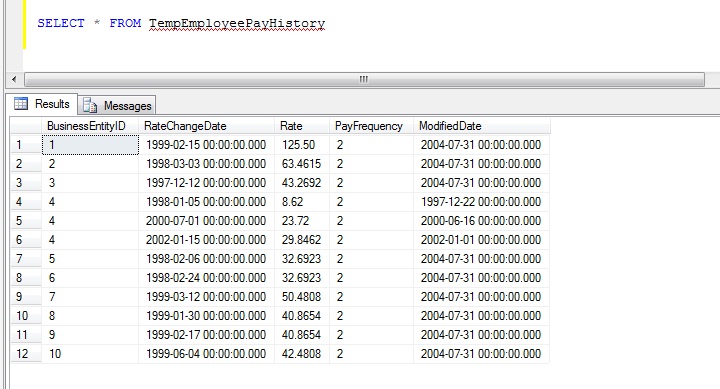The image size is (720, 389).
Task: Click RateChangeDate 1999-02-17 00:00:00.000
Action: (207, 335)
